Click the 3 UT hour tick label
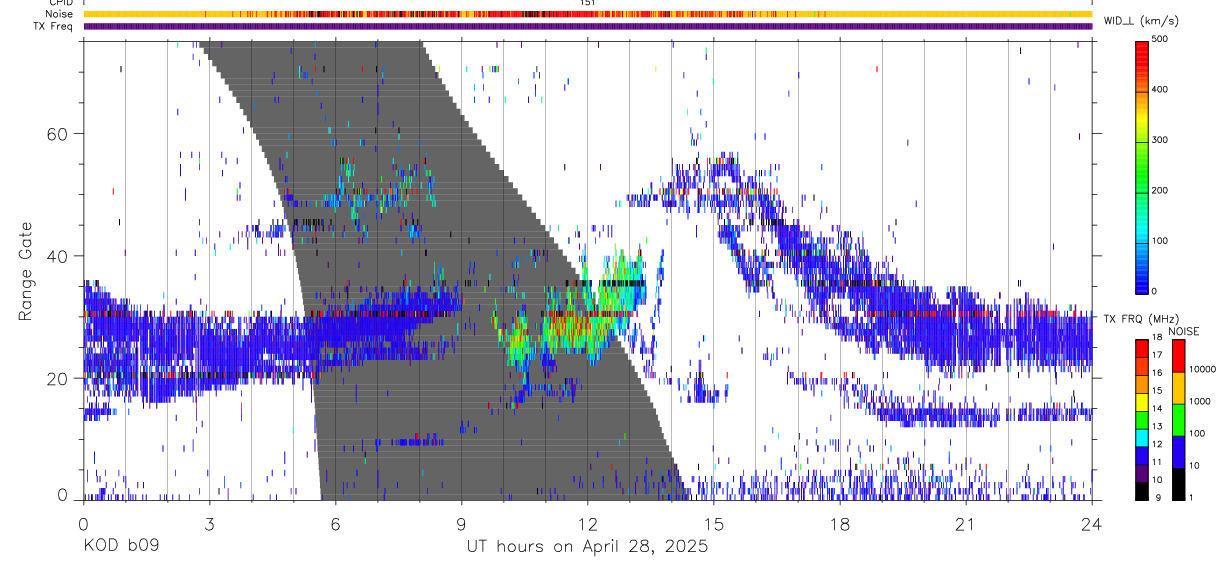Viewport: 1228px width, 567px height. coord(209,524)
